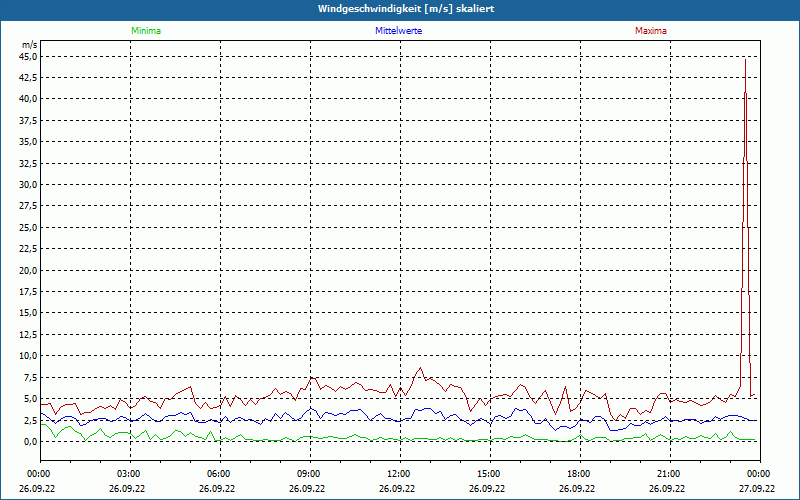Click the 7,5 y-axis value
800x500 pixels.
tap(31, 378)
